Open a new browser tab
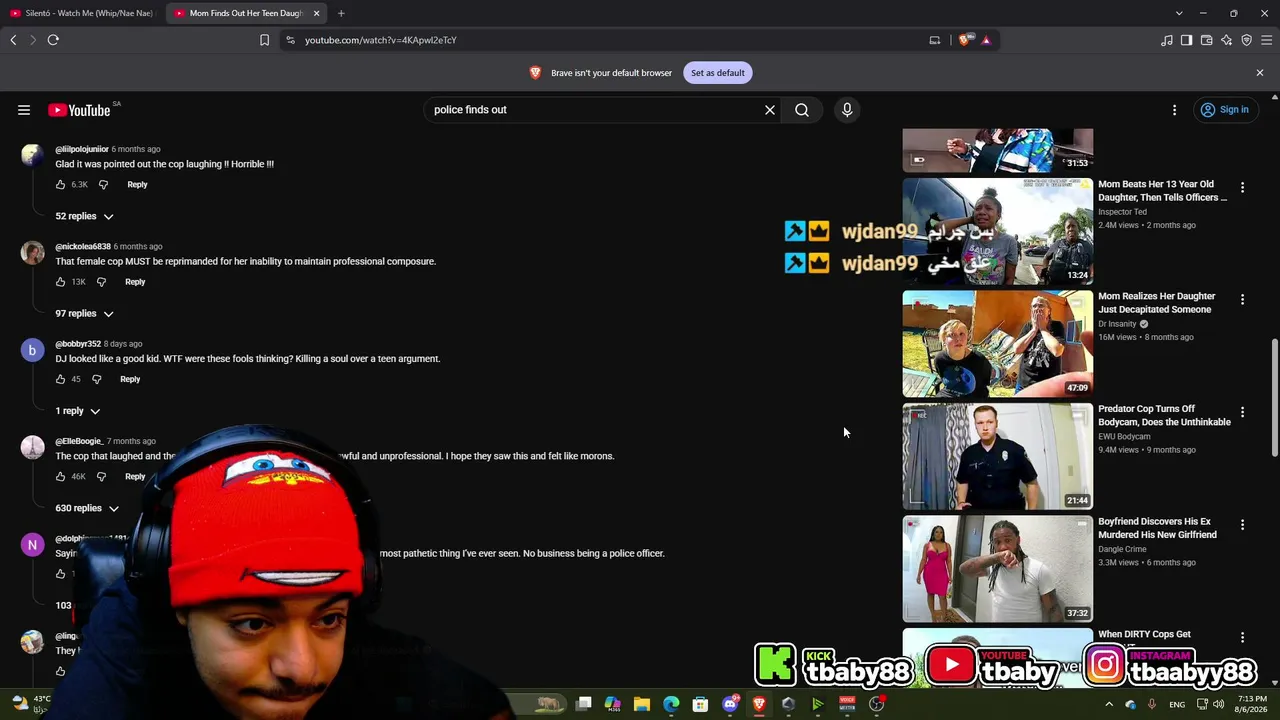This screenshot has height=720, width=1280. pyautogui.click(x=341, y=13)
